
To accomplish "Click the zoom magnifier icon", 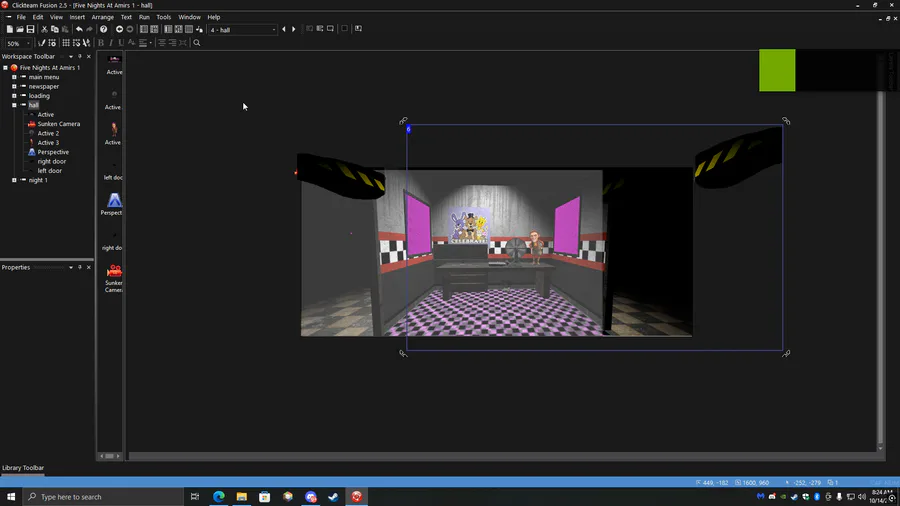I will tap(197, 43).
